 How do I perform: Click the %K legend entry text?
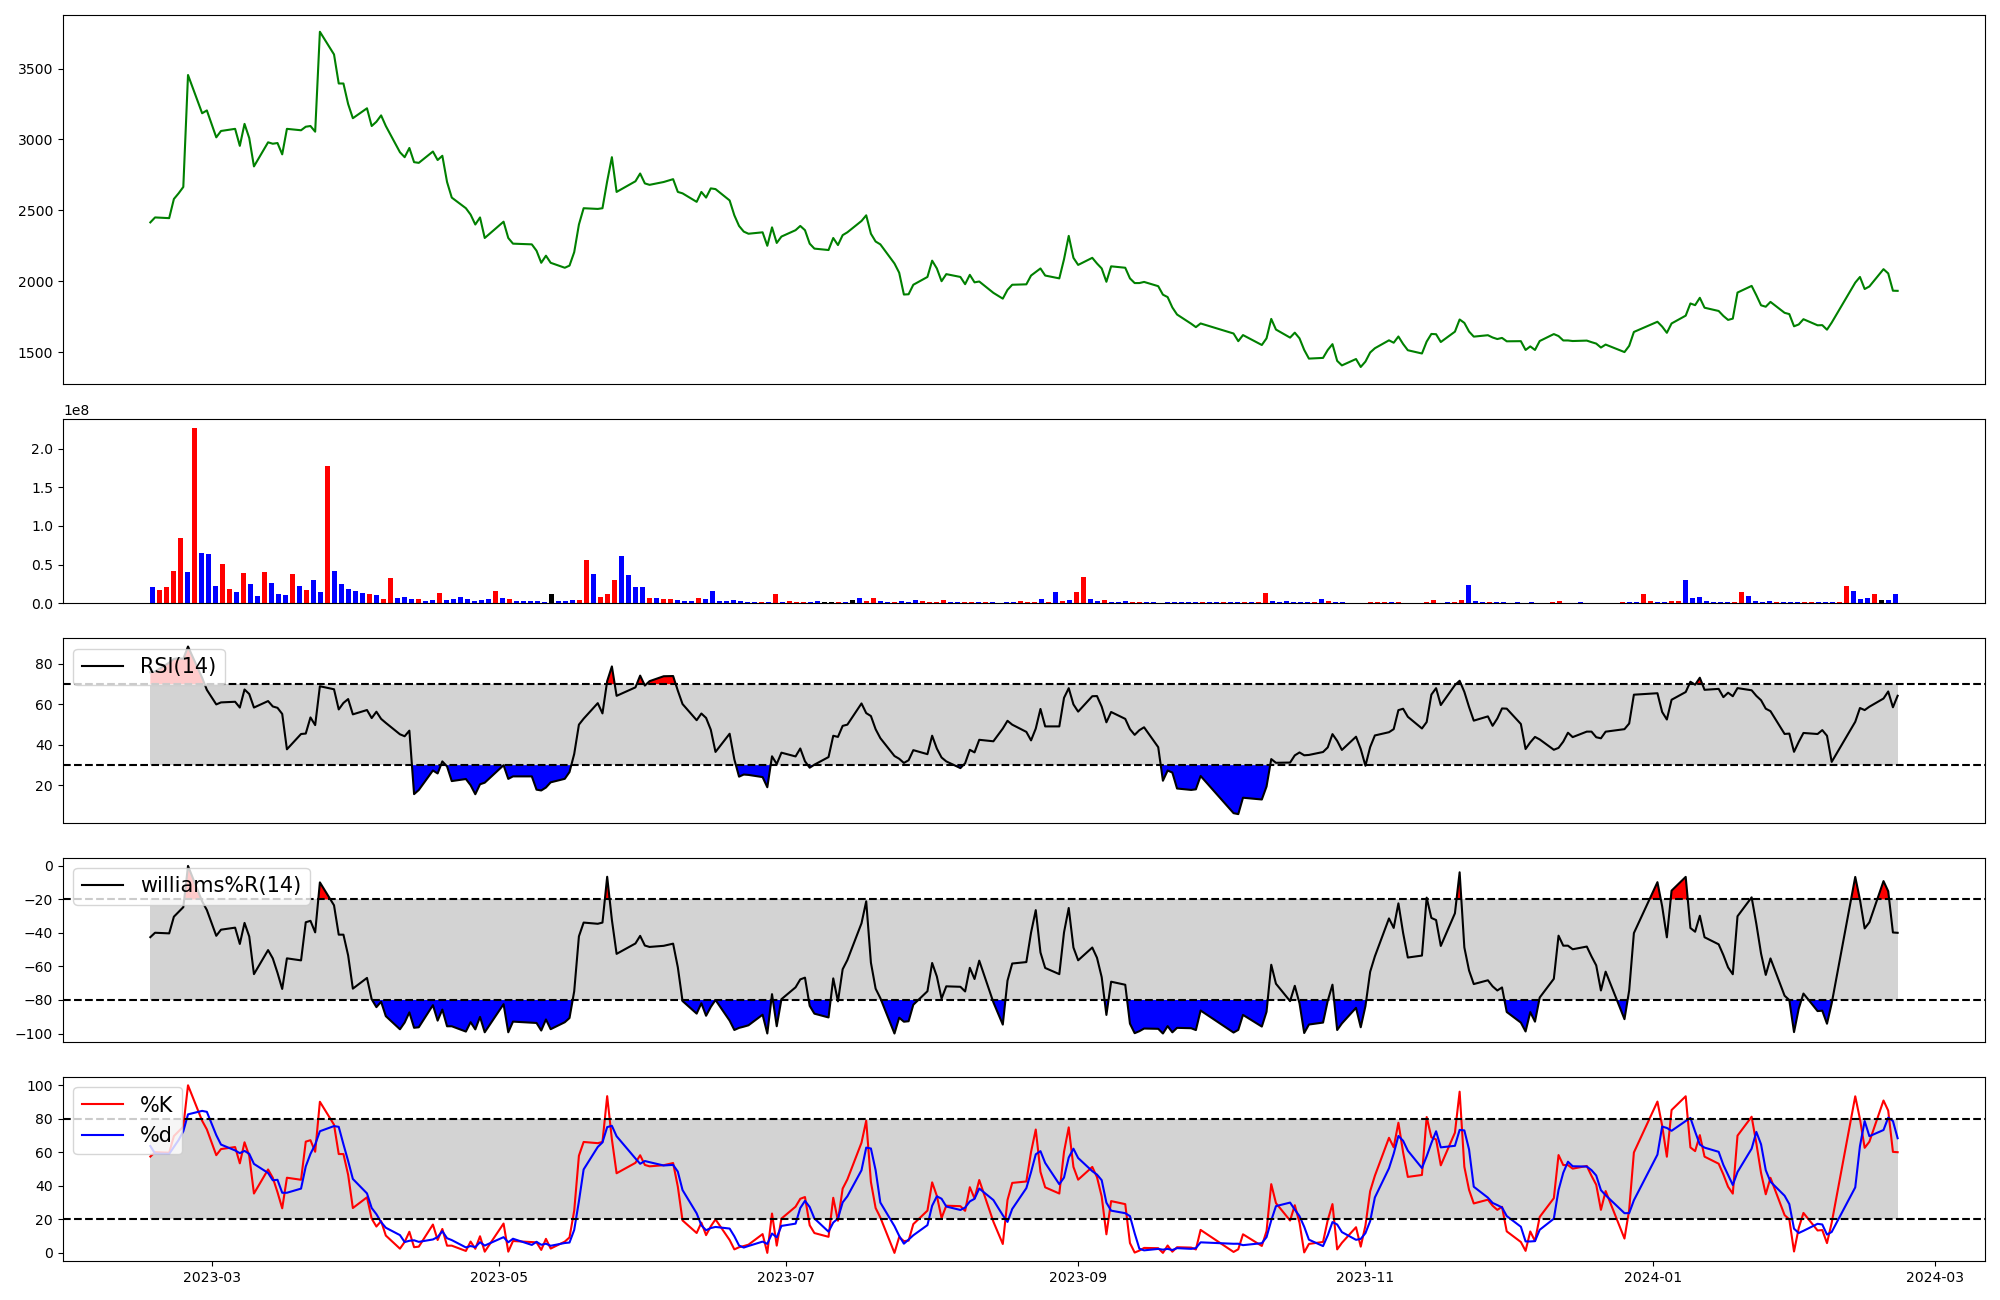(x=156, y=1105)
